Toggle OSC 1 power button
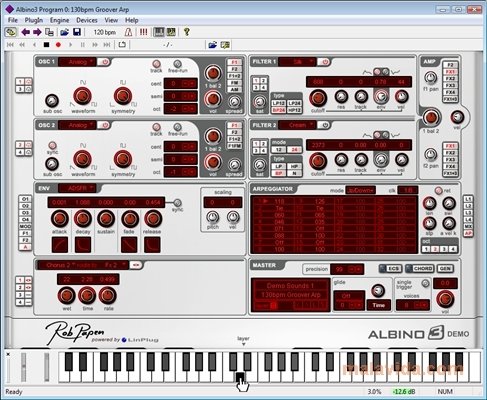This screenshot has height=400, width=487. (105, 62)
